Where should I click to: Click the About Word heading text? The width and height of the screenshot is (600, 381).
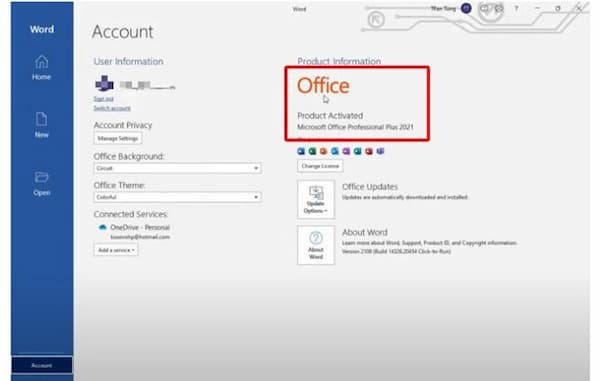coord(365,232)
